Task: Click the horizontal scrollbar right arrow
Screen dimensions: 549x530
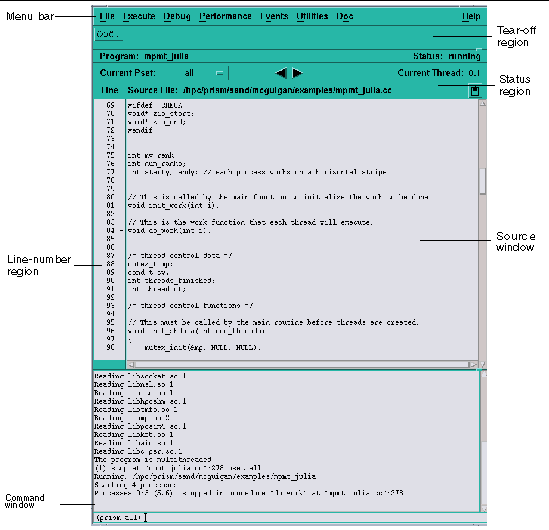Action: point(473,364)
